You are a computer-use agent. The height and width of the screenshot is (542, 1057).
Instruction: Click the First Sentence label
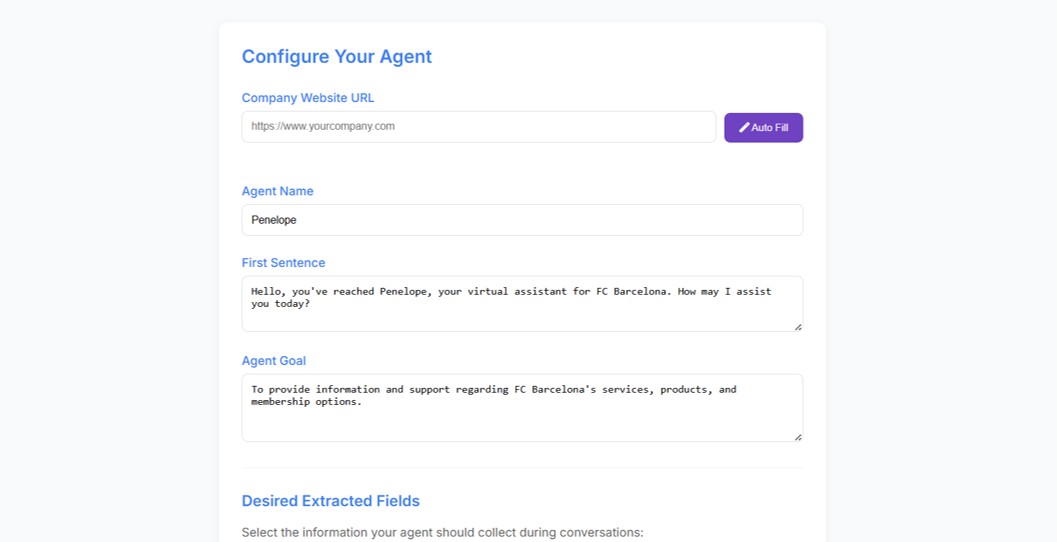pos(284,262)
